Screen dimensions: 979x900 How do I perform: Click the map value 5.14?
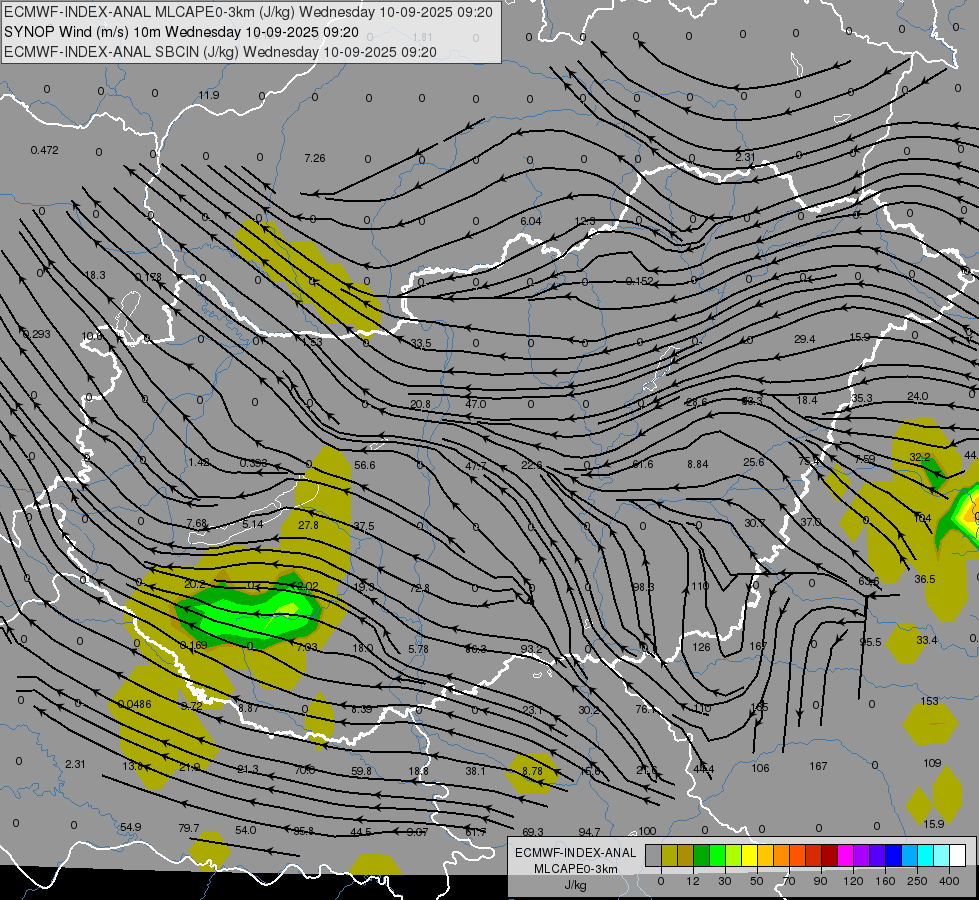tap(253, 524)
